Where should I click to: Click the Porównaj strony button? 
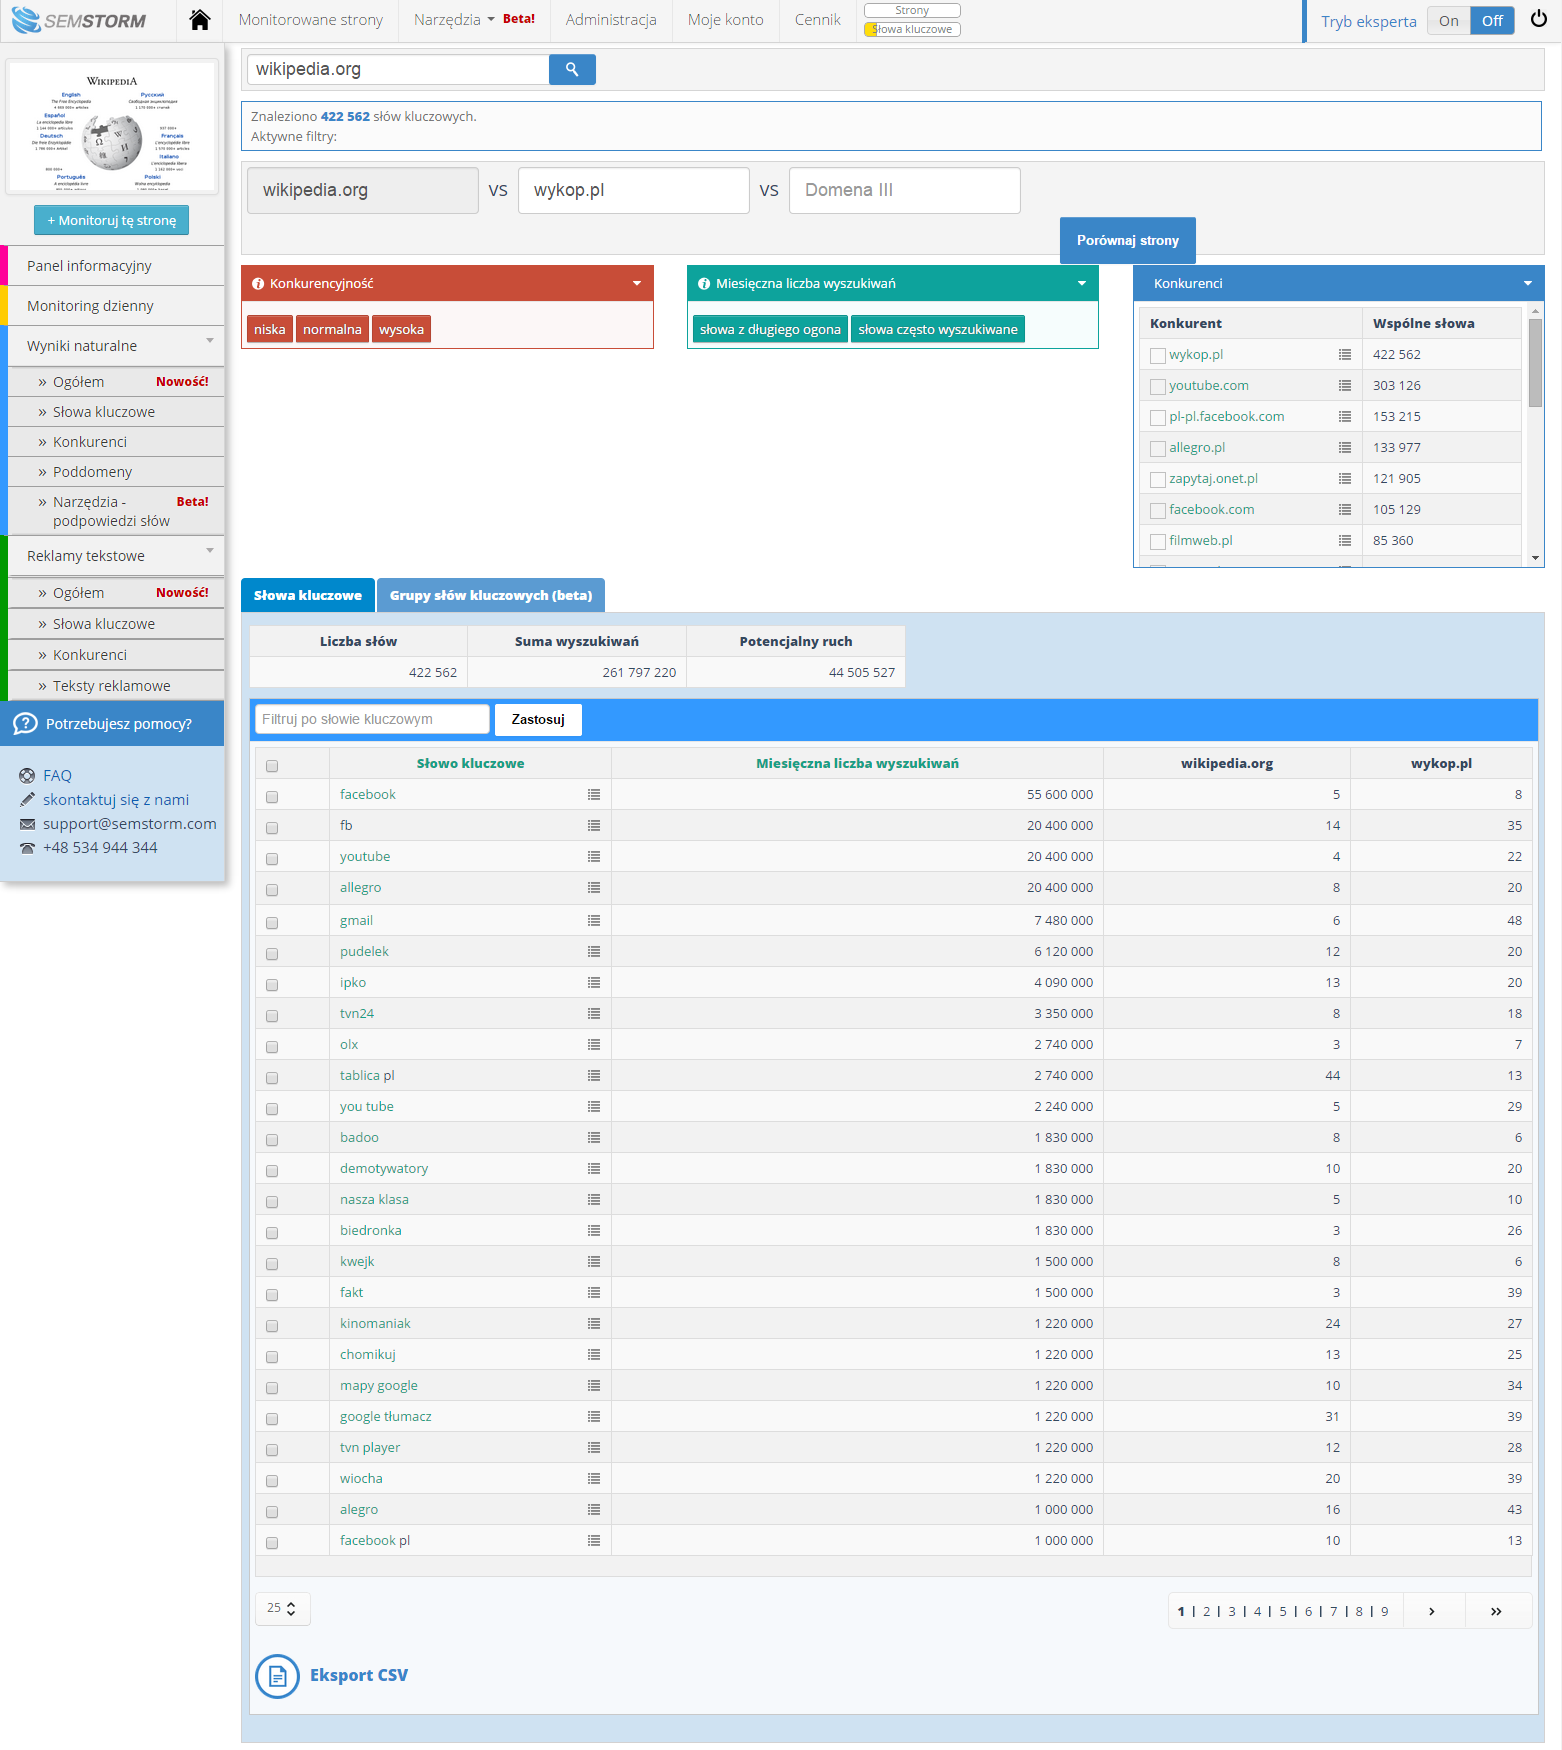1128,240
